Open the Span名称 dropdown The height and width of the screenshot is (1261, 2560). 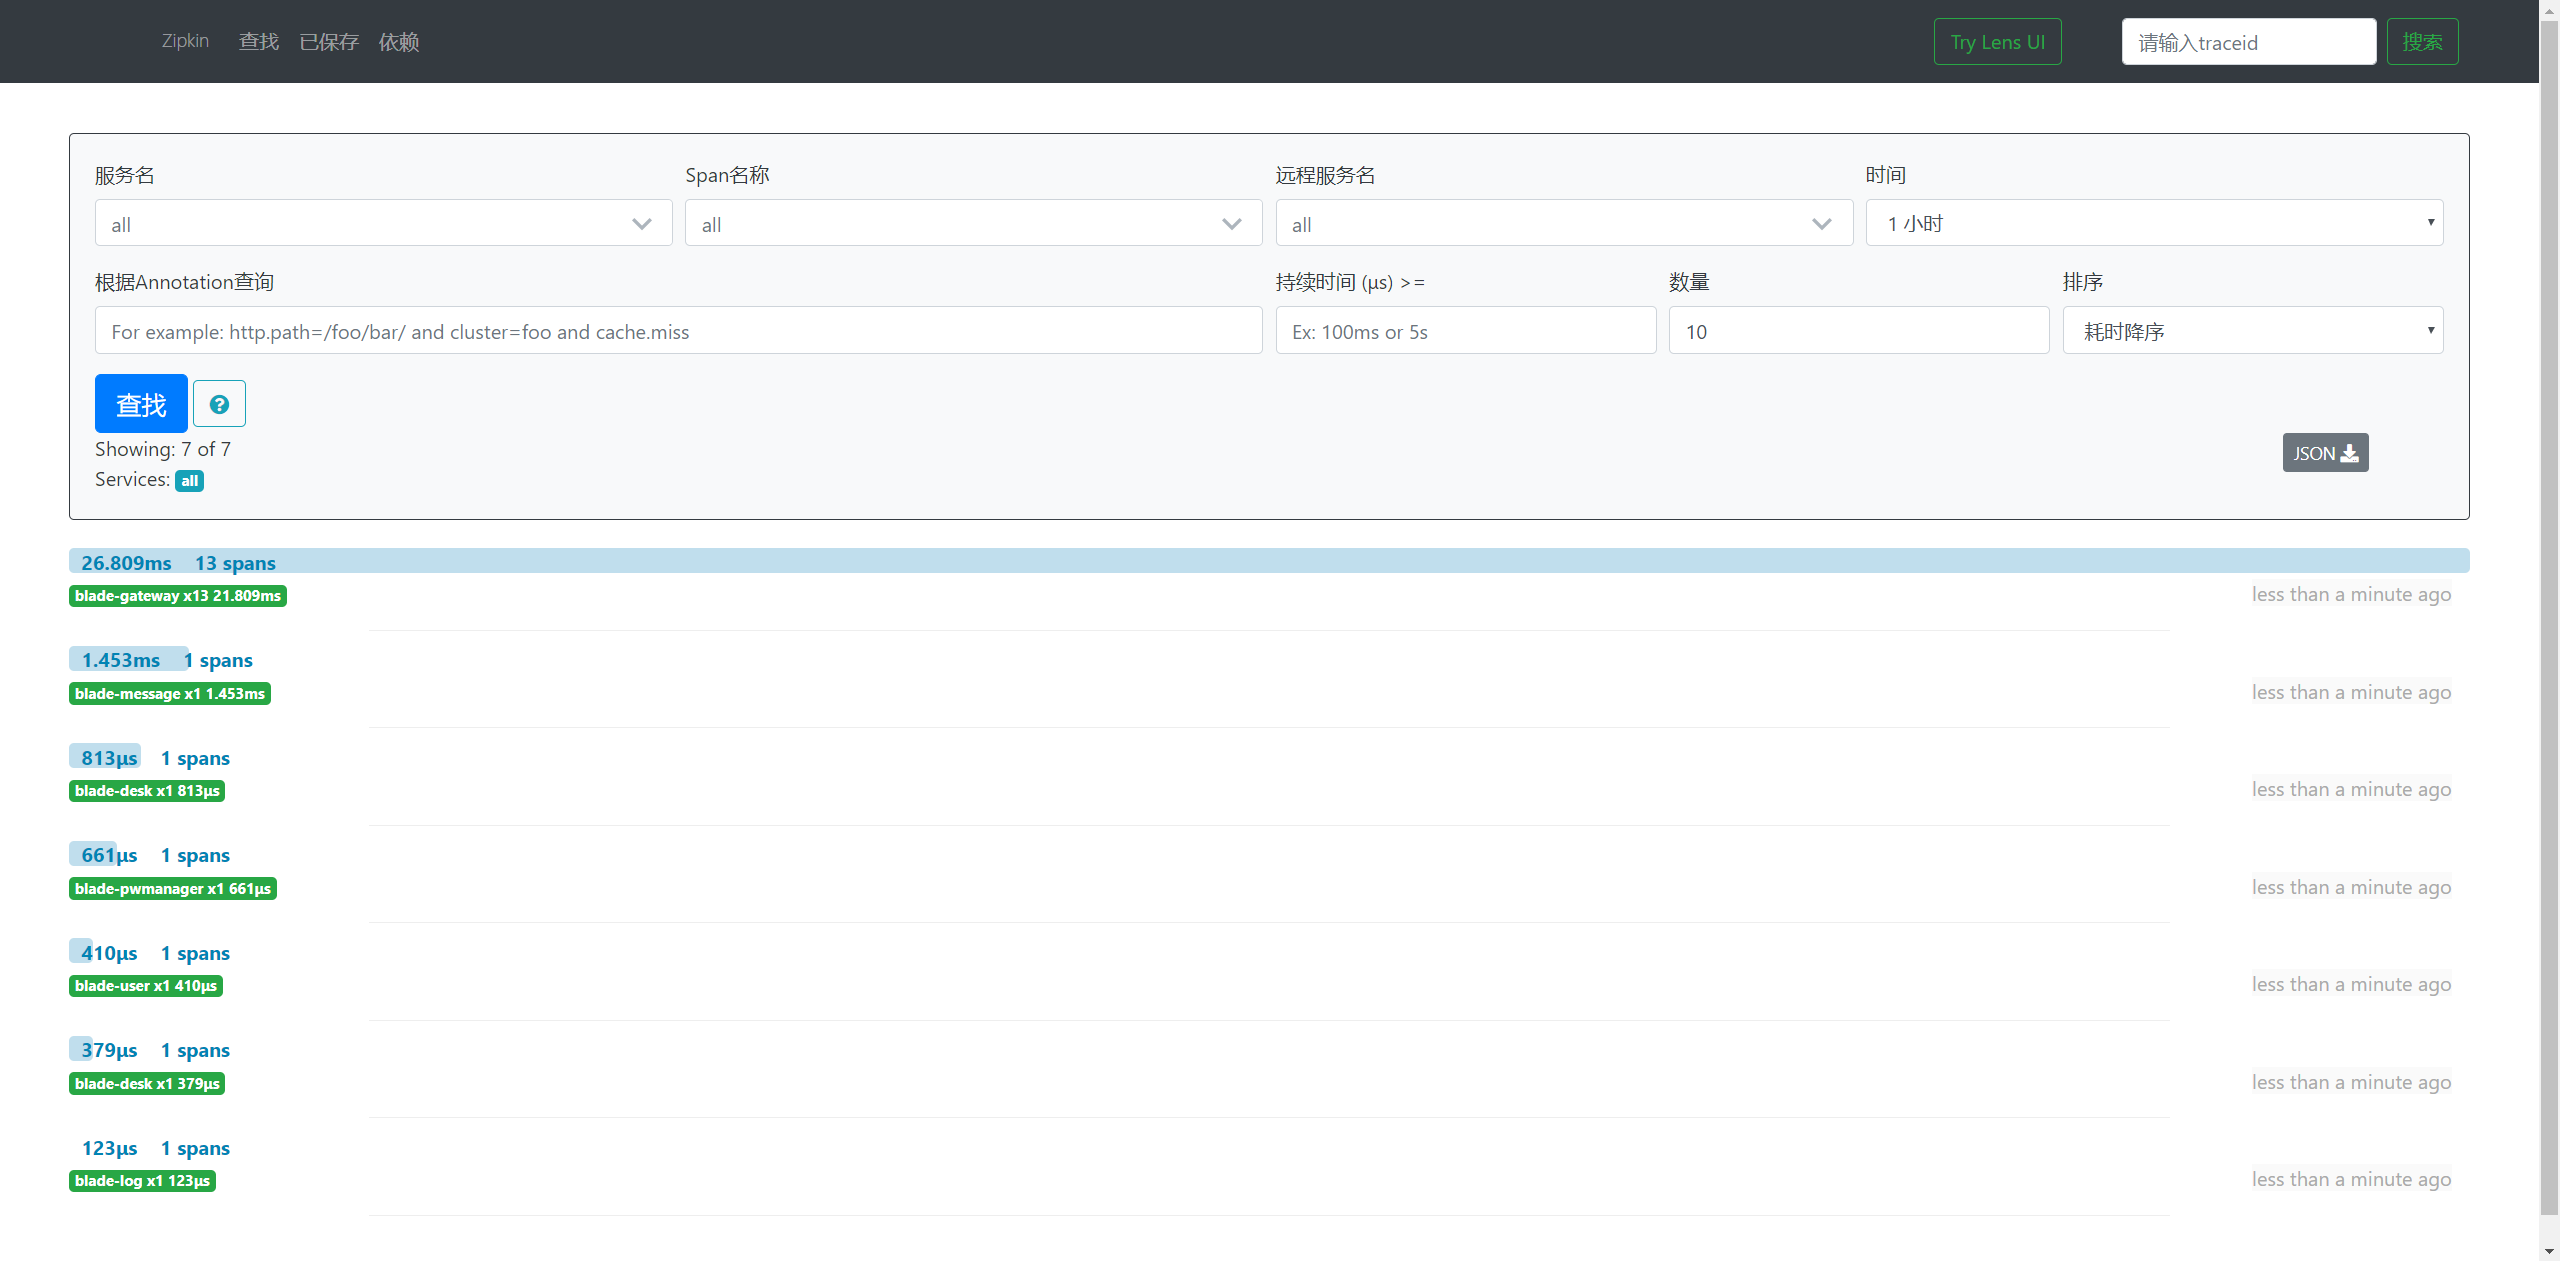point(972,224)
